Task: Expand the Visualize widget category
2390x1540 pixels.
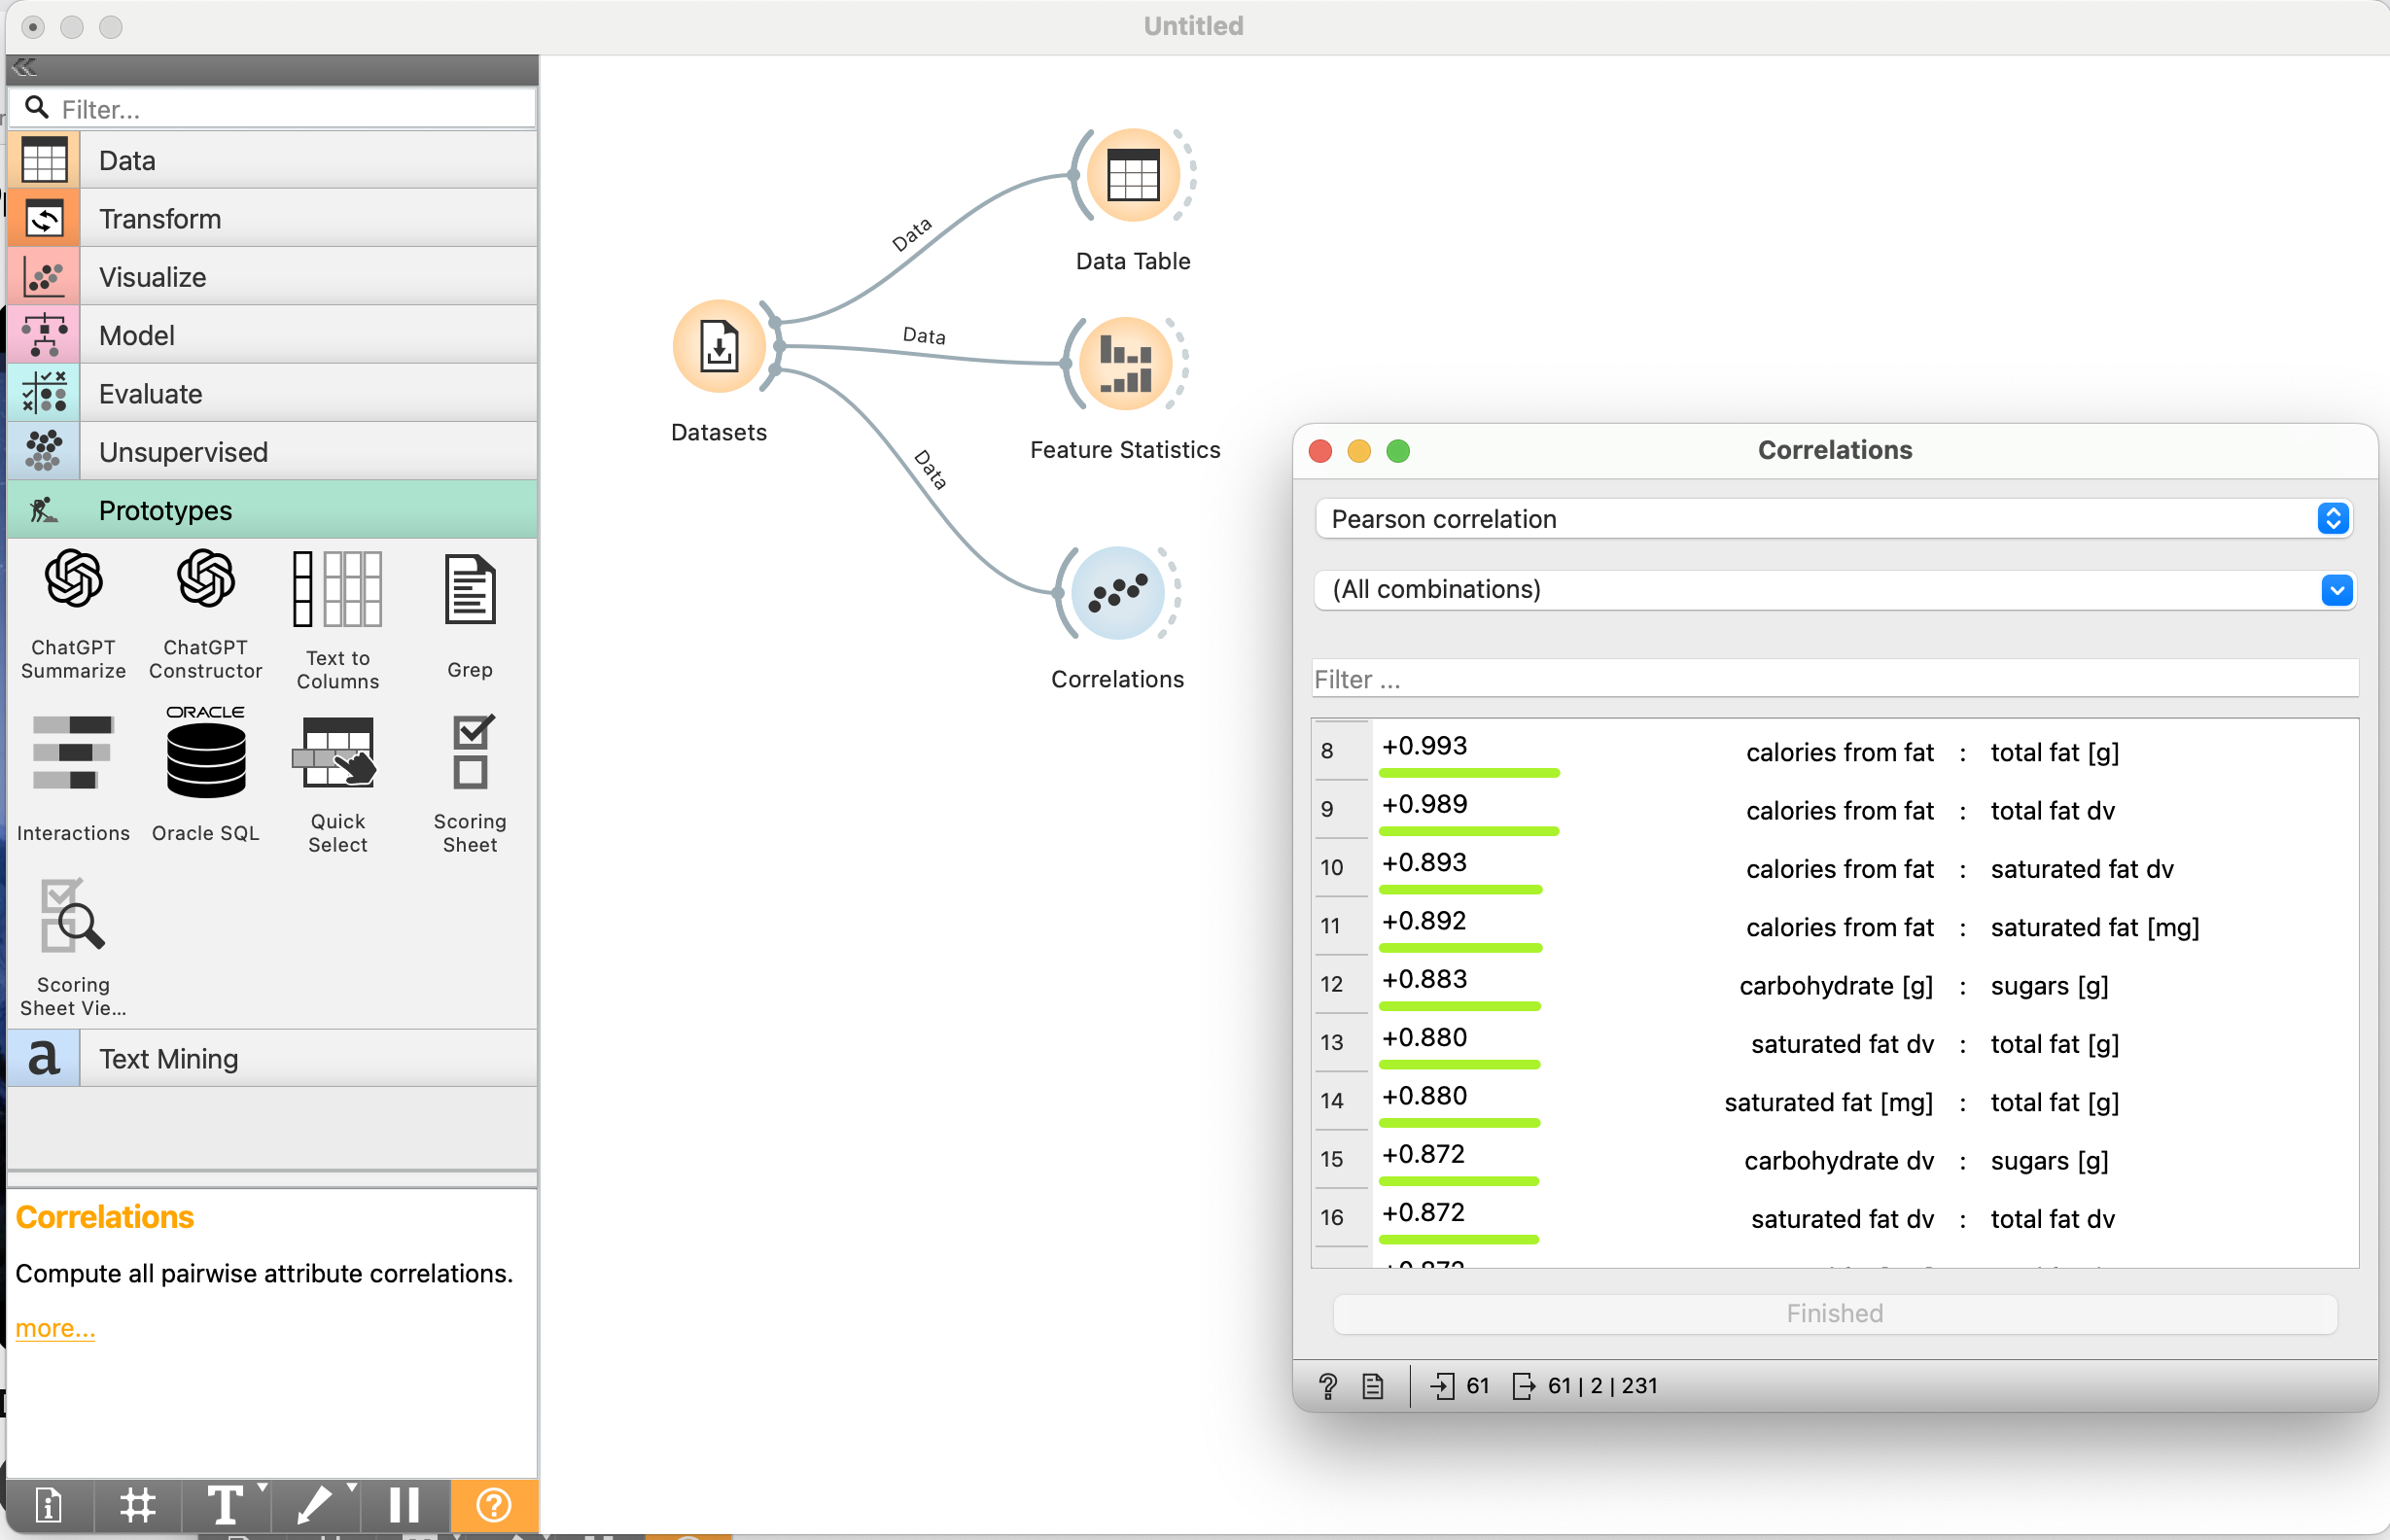Action: tap(272, 277)
